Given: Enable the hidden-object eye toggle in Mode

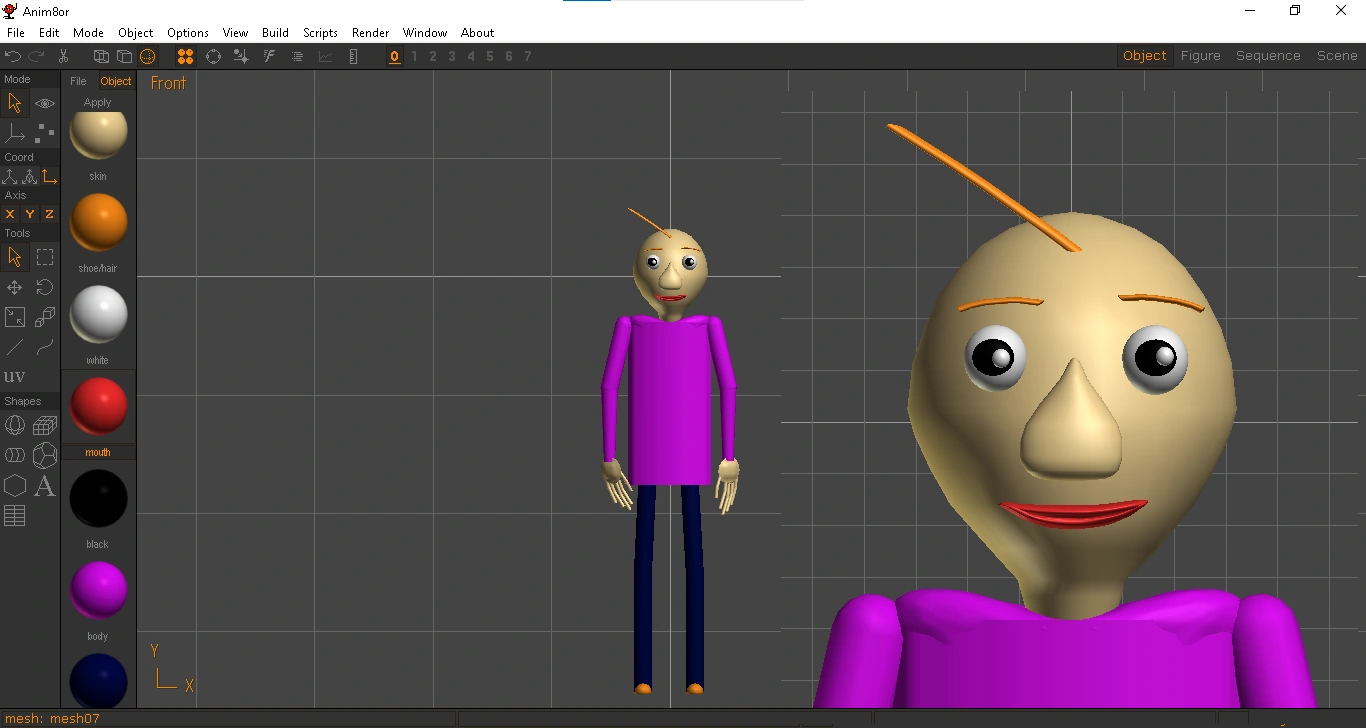Looking at the screenshot, I should click(x=44, y=103).
